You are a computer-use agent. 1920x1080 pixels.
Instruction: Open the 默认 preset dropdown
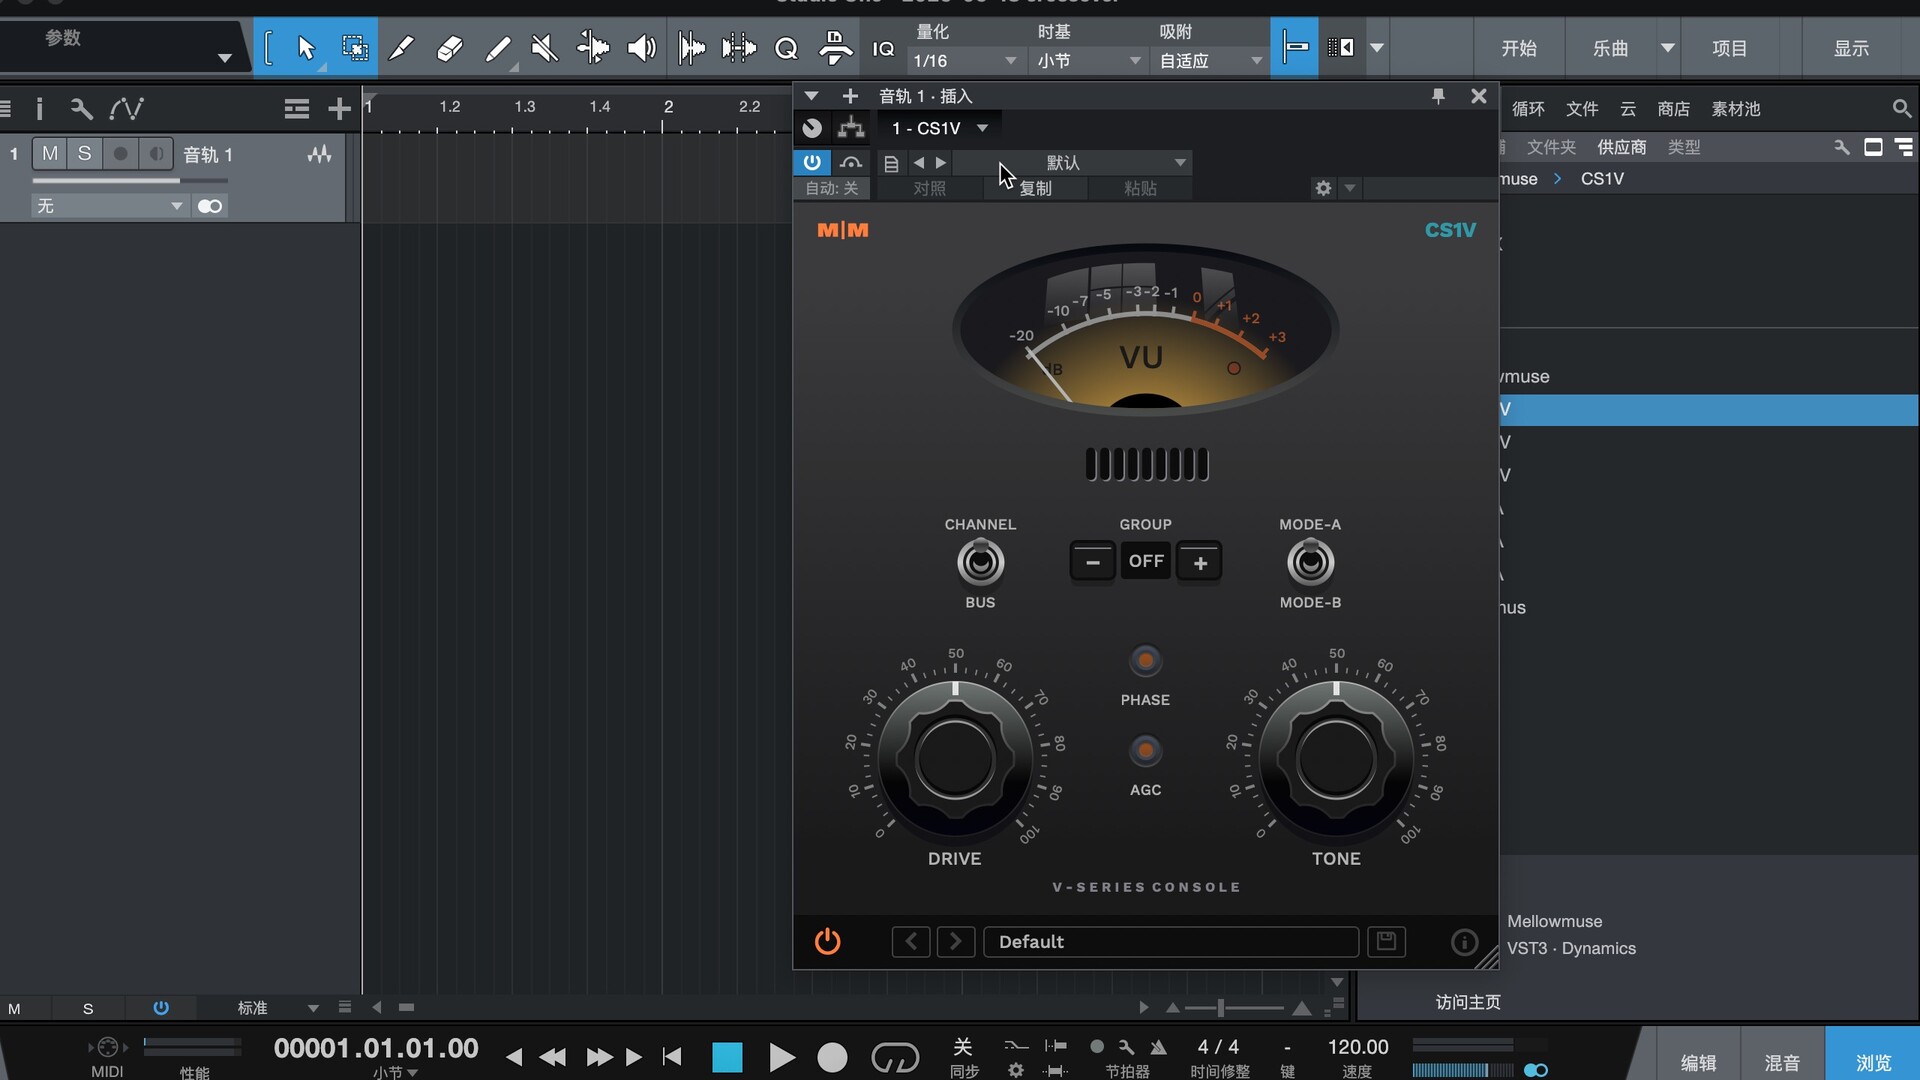pos(1074,162)
